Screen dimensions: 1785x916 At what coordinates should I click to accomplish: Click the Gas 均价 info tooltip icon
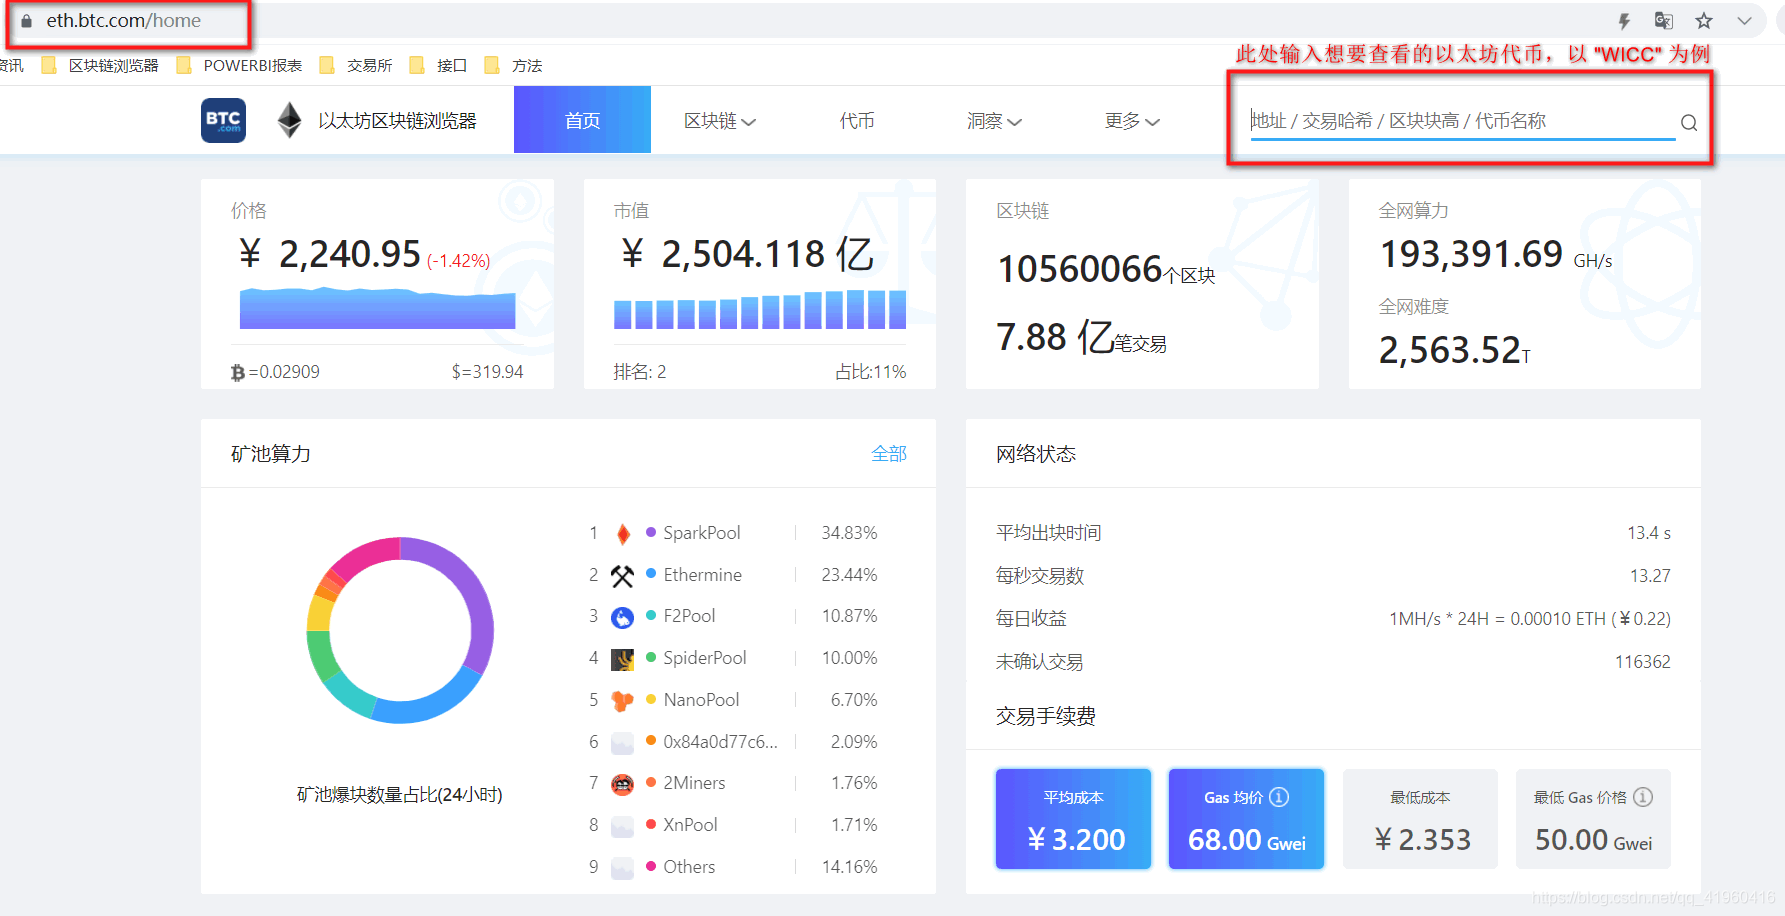tap(1278, 797)
